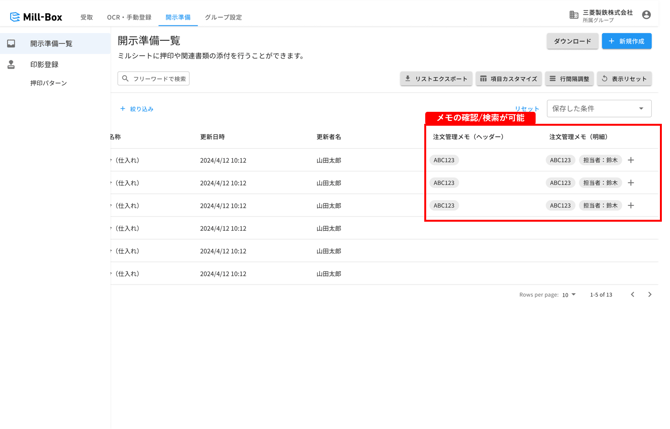Image resolution: width=670 pixels, height=429 pixels.
Task: Click the 印影登録 stamp icon in sidebar
Action: pos(11,65)
